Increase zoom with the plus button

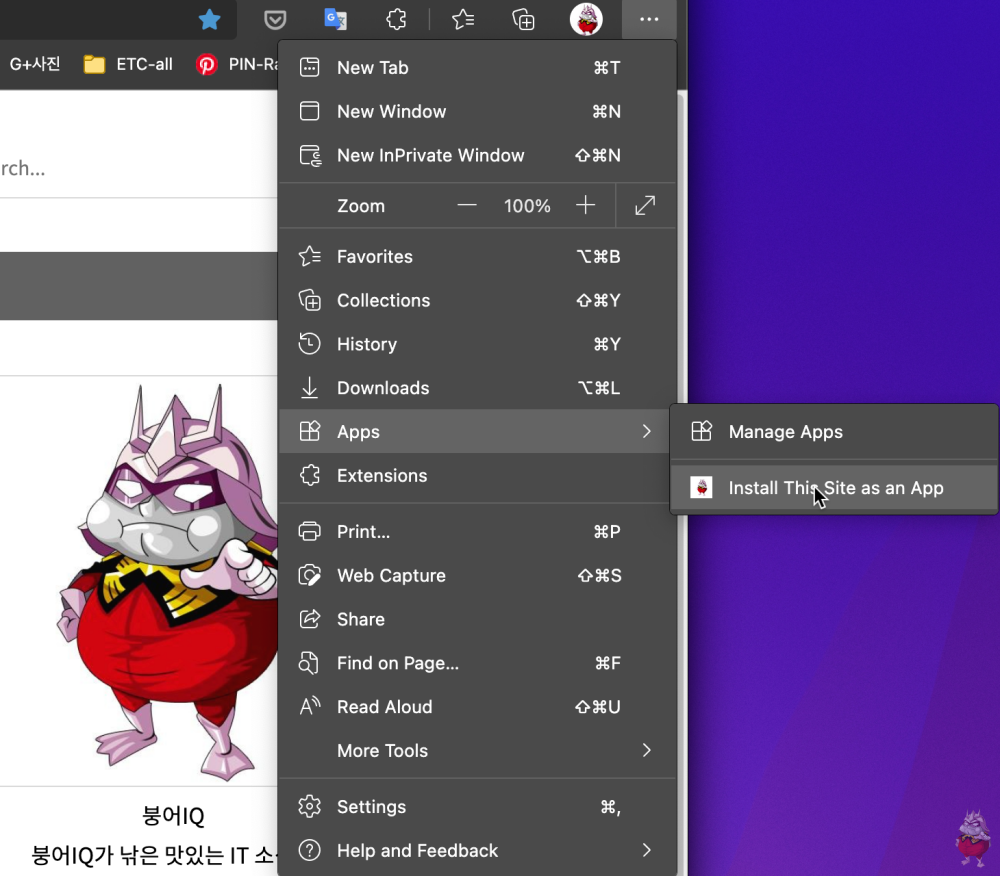click(585, 205)
